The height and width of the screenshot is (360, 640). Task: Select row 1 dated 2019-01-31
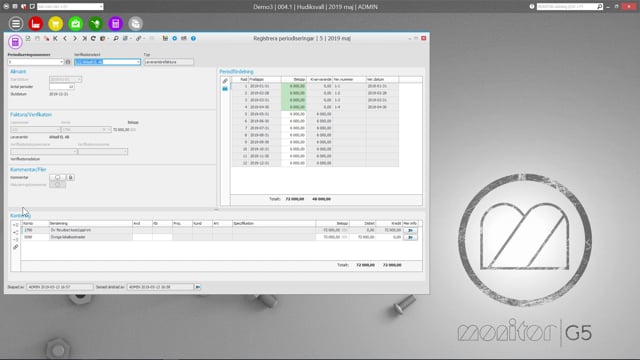pos(315,86)
